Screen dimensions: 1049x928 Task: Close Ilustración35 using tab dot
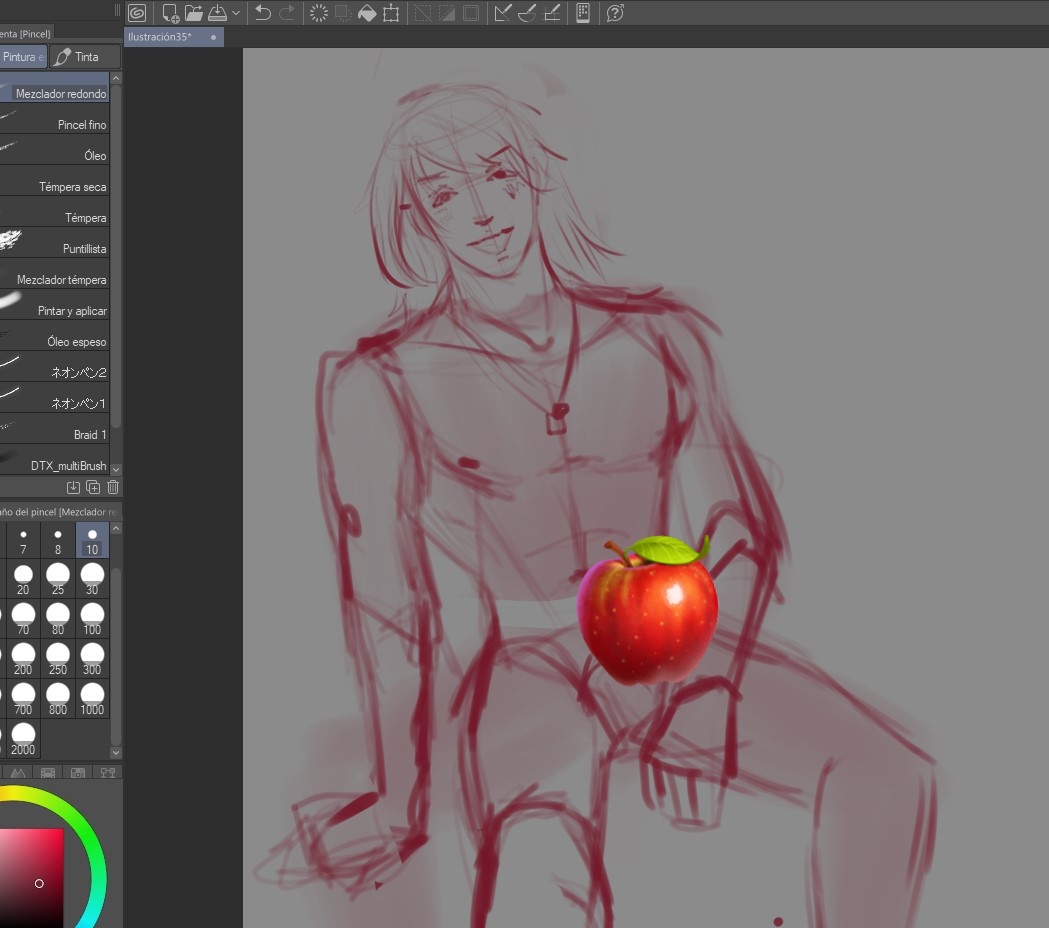213,37
